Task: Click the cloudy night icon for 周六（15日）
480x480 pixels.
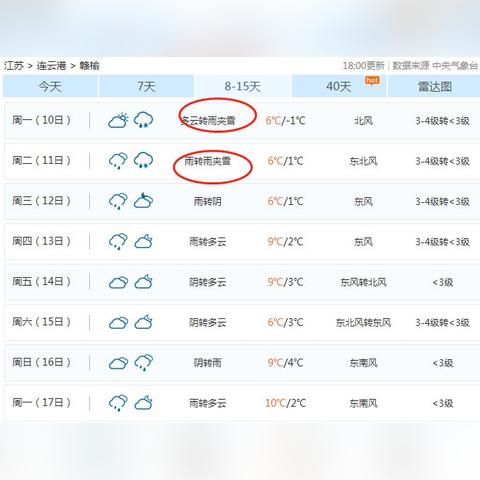Action: tap(143, 322)
